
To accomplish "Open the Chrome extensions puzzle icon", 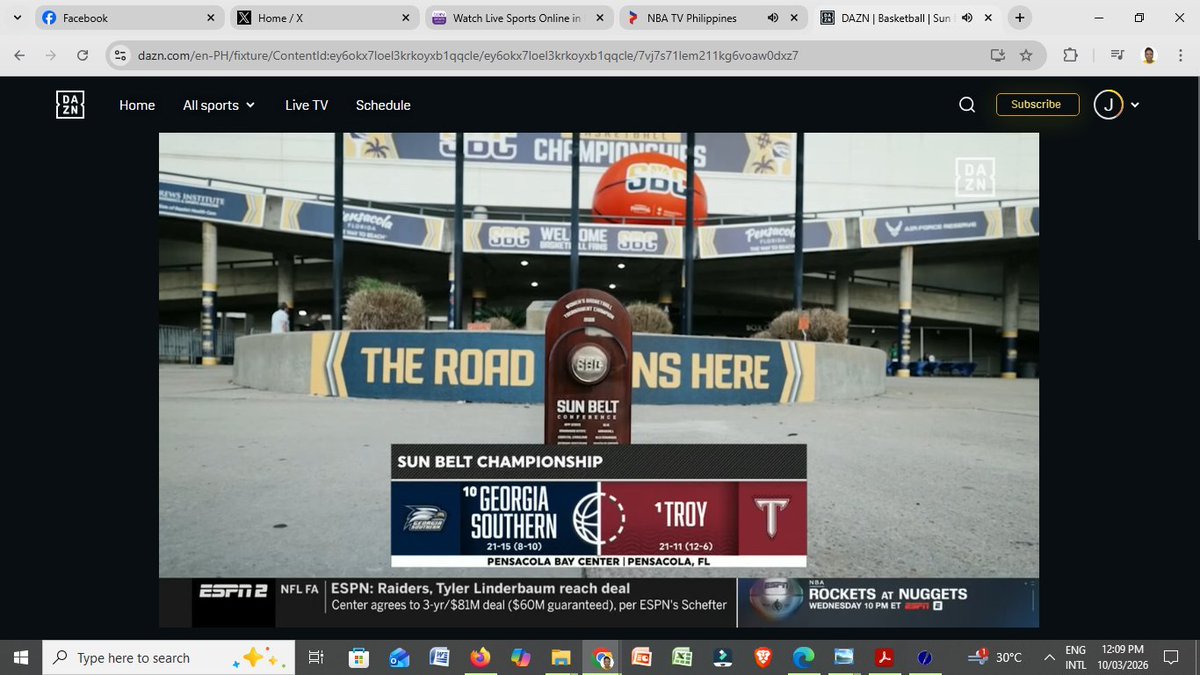I will 1069,55.
